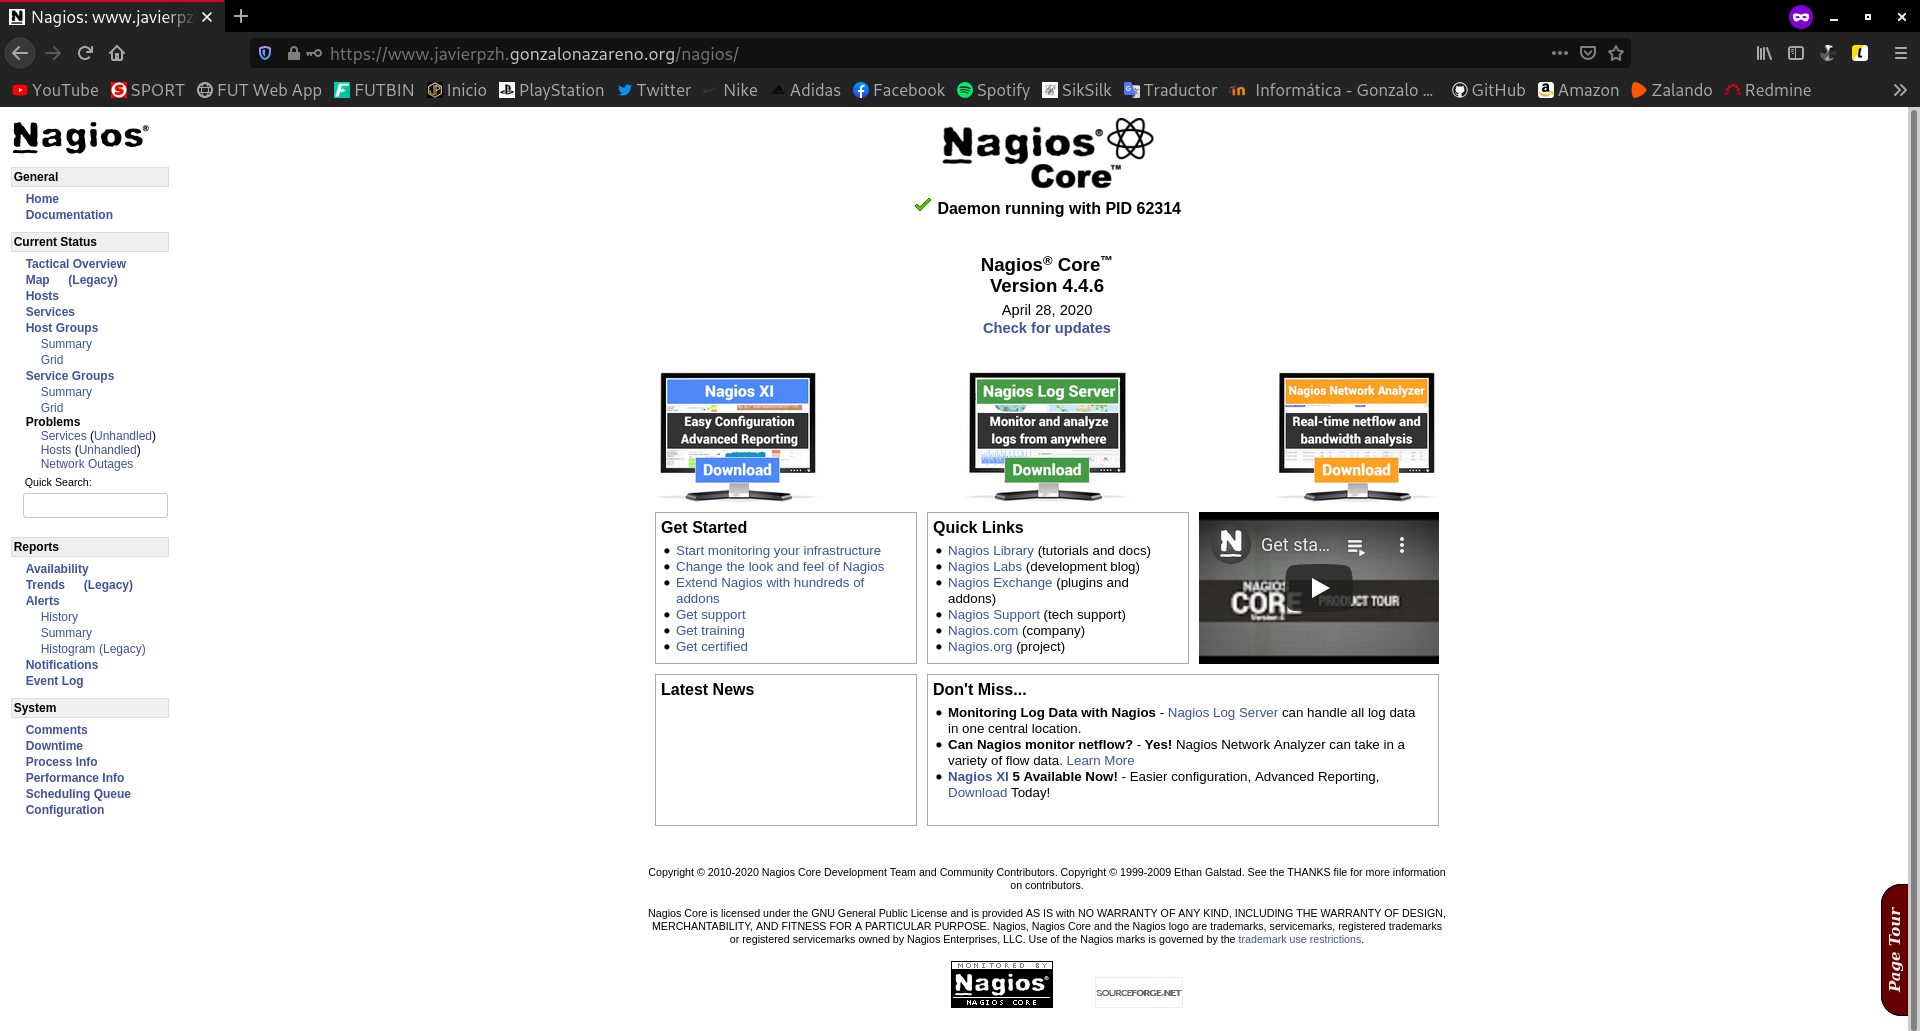
Task: Open the Facebook bookmark
Action: click(x=899, y=90)
